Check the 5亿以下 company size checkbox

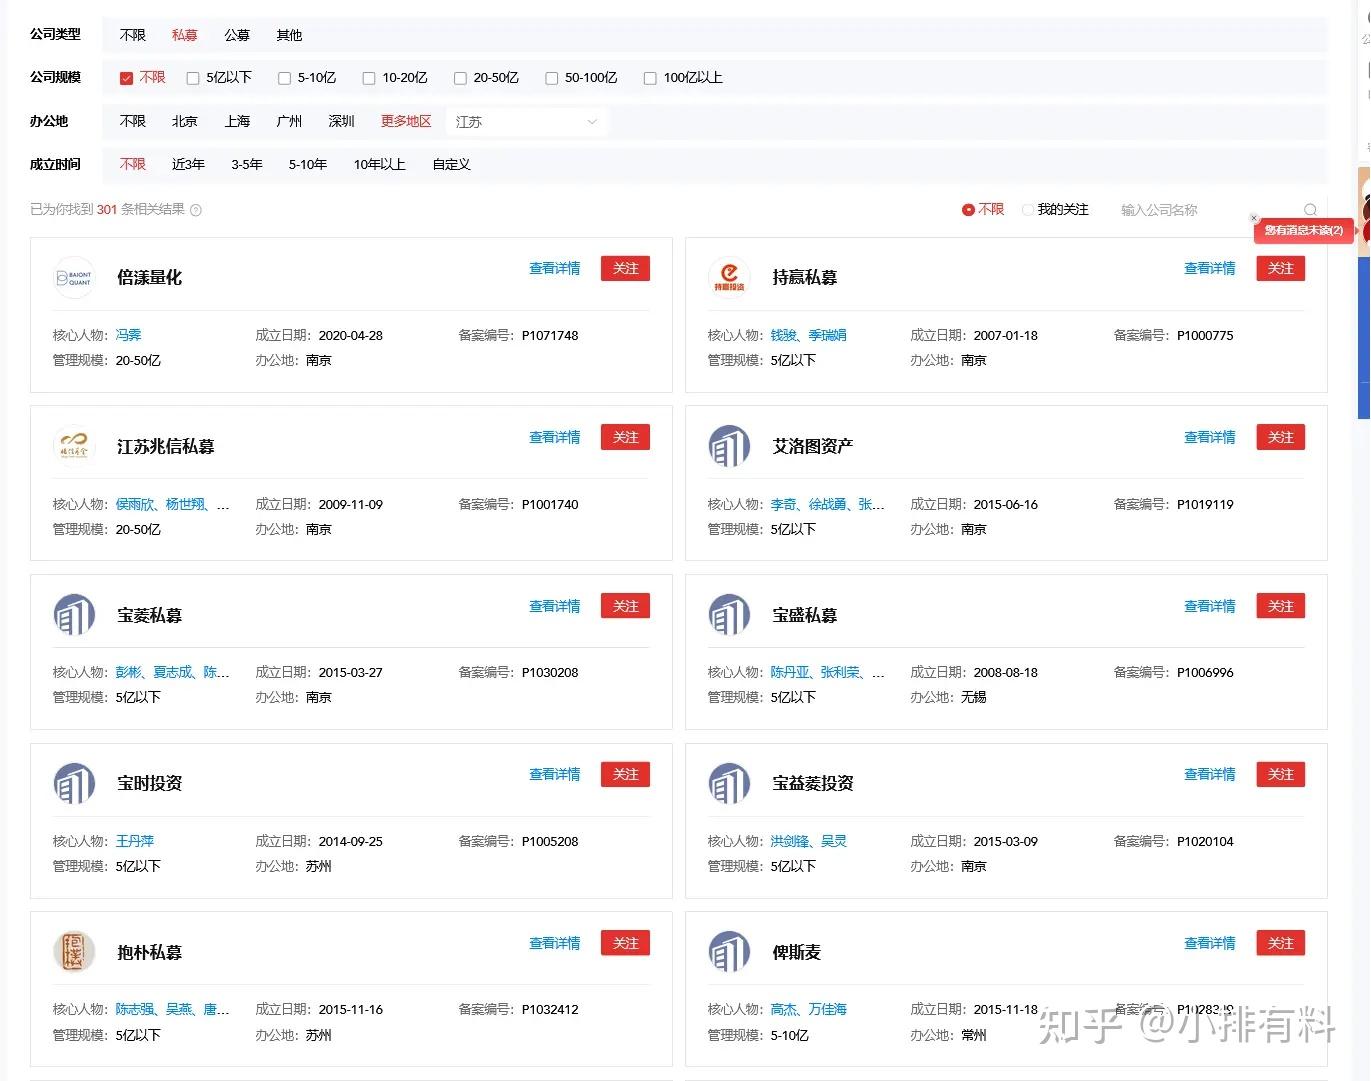tap(192, 77)
